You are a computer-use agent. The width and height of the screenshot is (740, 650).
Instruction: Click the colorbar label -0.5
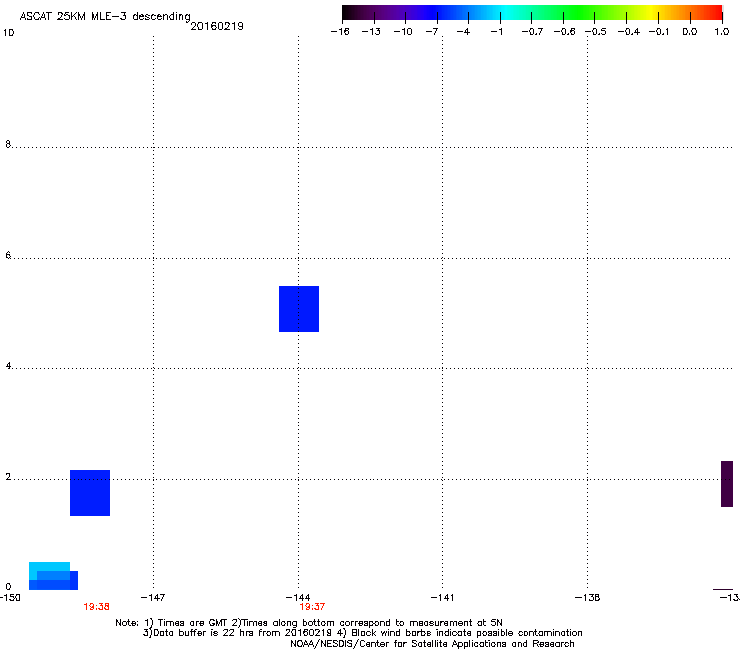(x=596, y=32)
